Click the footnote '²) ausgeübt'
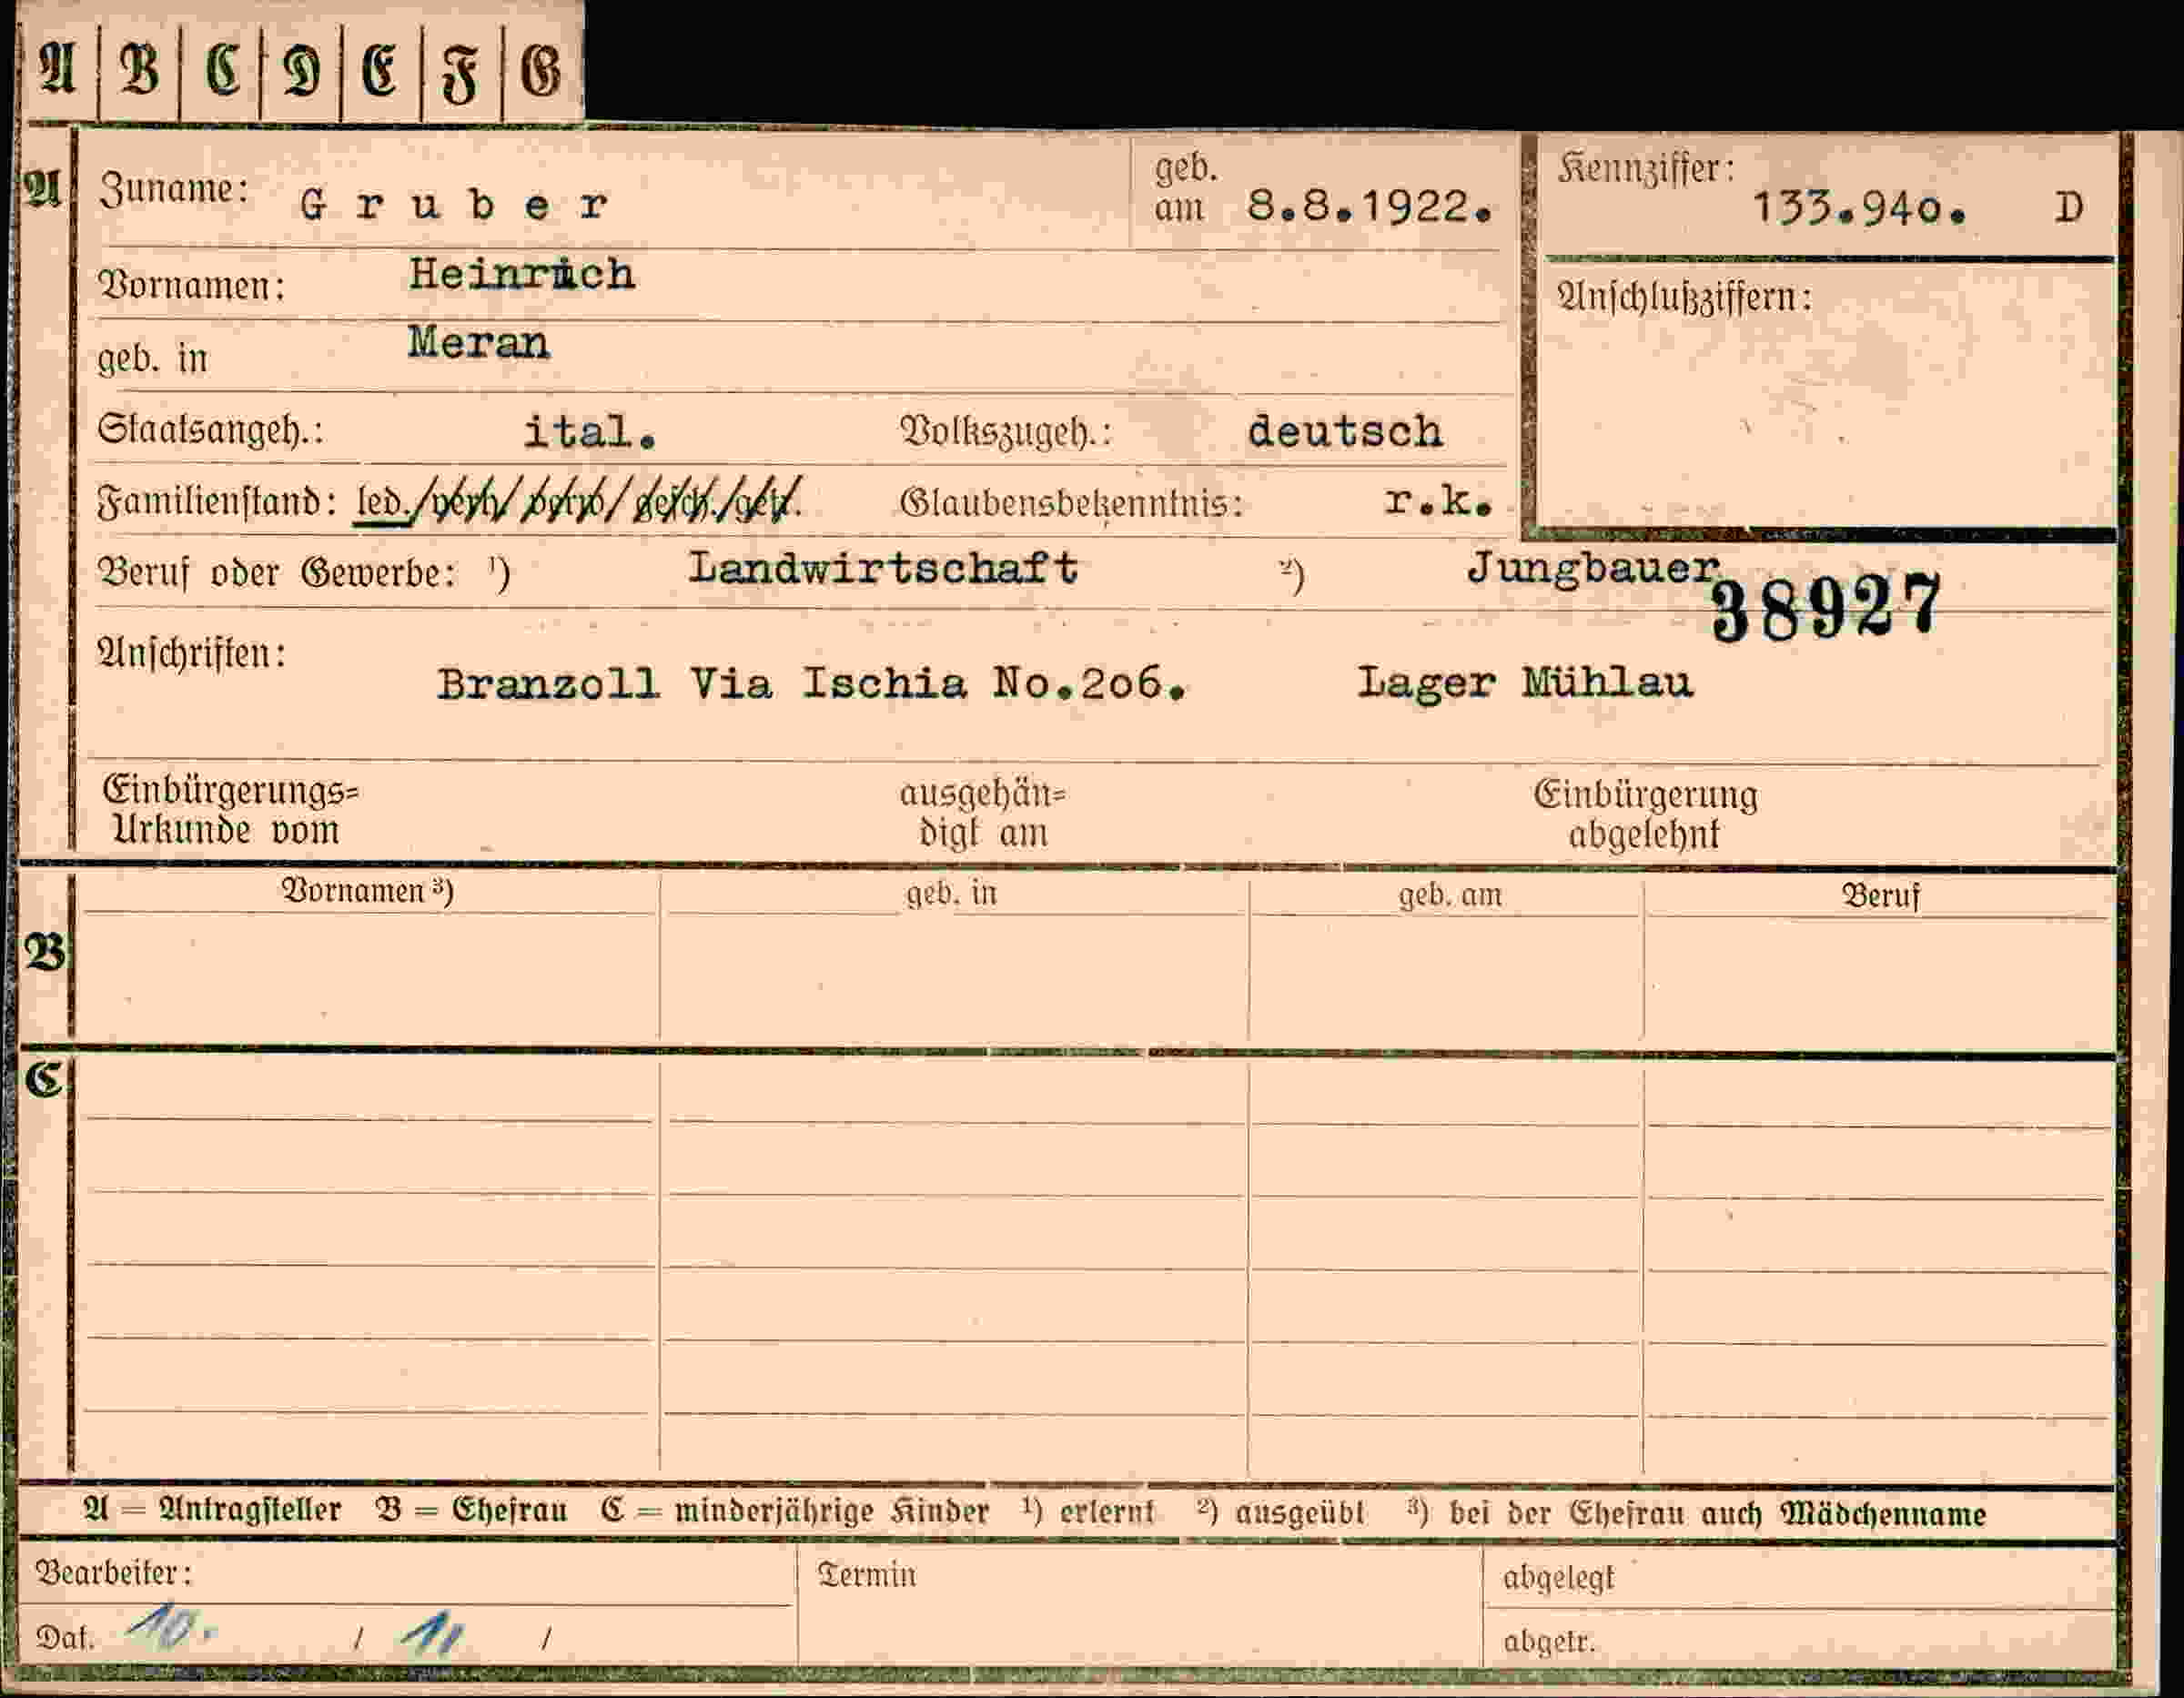Screen dimensions: 2184x1698 click(x=1280, y=1512)
